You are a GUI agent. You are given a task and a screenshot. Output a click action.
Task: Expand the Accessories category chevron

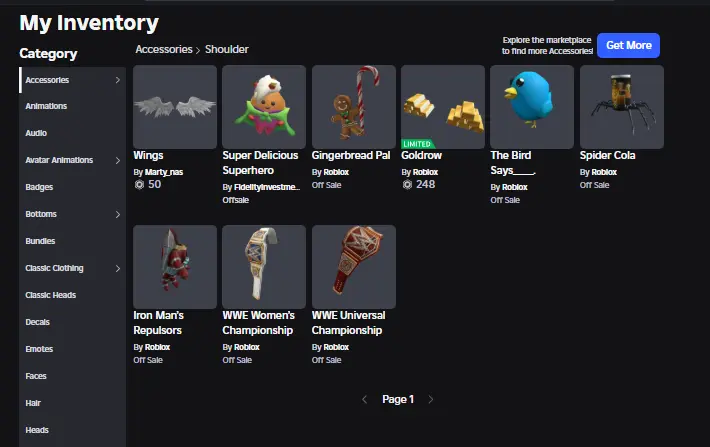(118, 80)
